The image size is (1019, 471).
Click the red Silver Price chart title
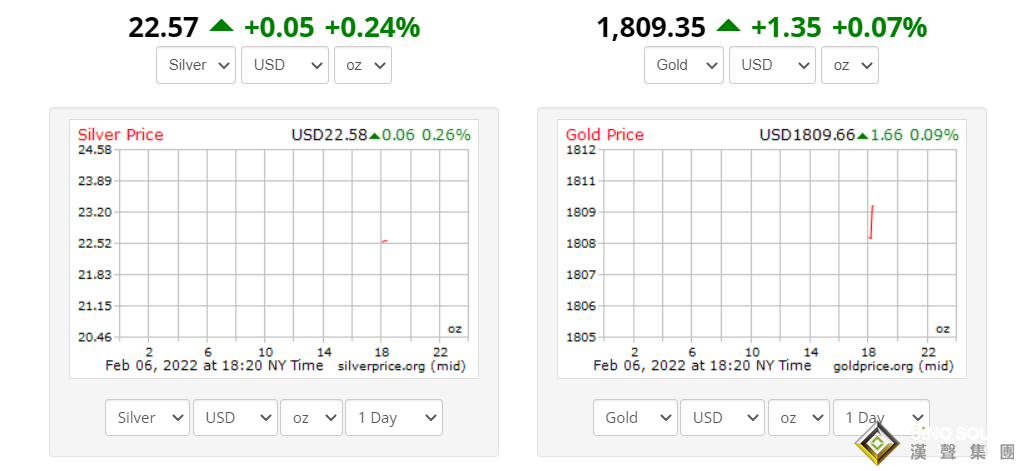point(120,135)
